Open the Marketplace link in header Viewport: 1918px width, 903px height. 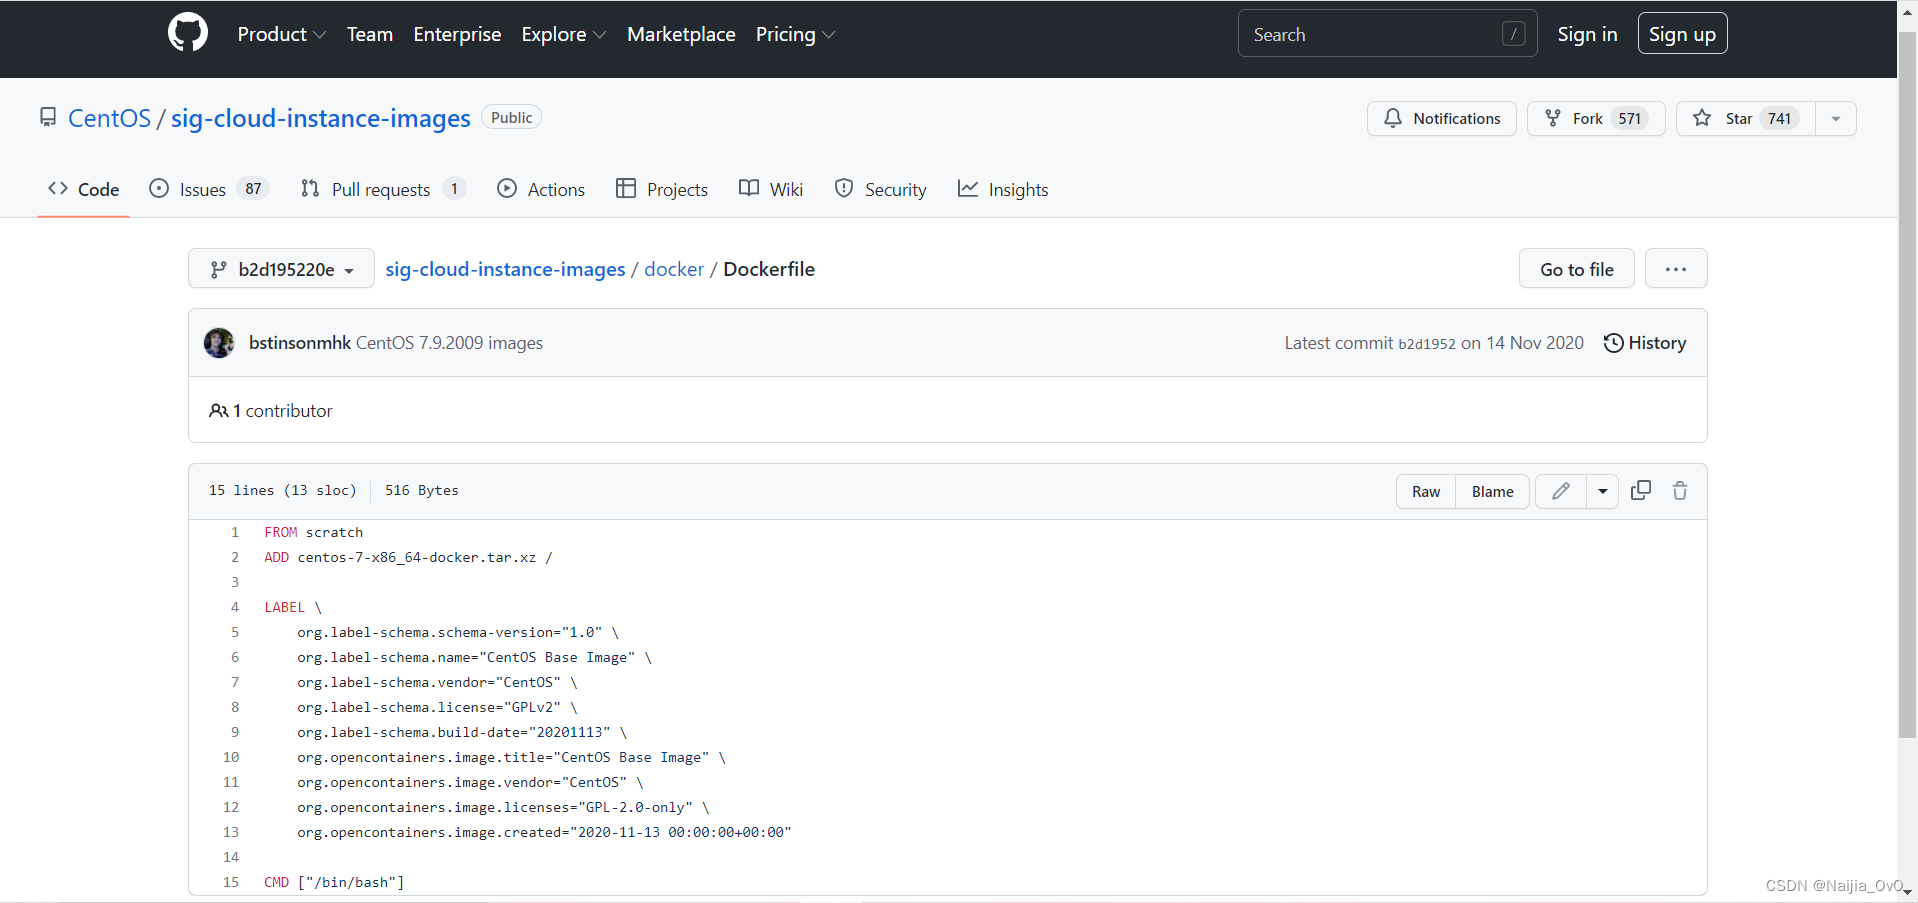tap(681, 34)
